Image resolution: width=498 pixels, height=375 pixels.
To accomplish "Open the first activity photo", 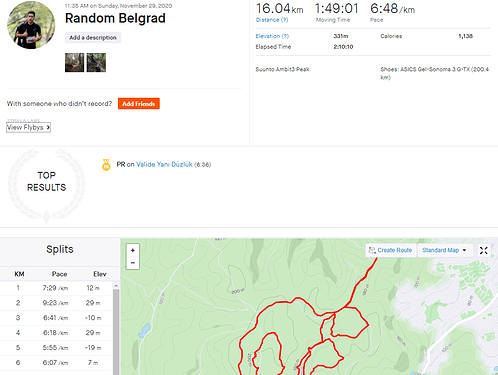I will (x=74, y=63).
